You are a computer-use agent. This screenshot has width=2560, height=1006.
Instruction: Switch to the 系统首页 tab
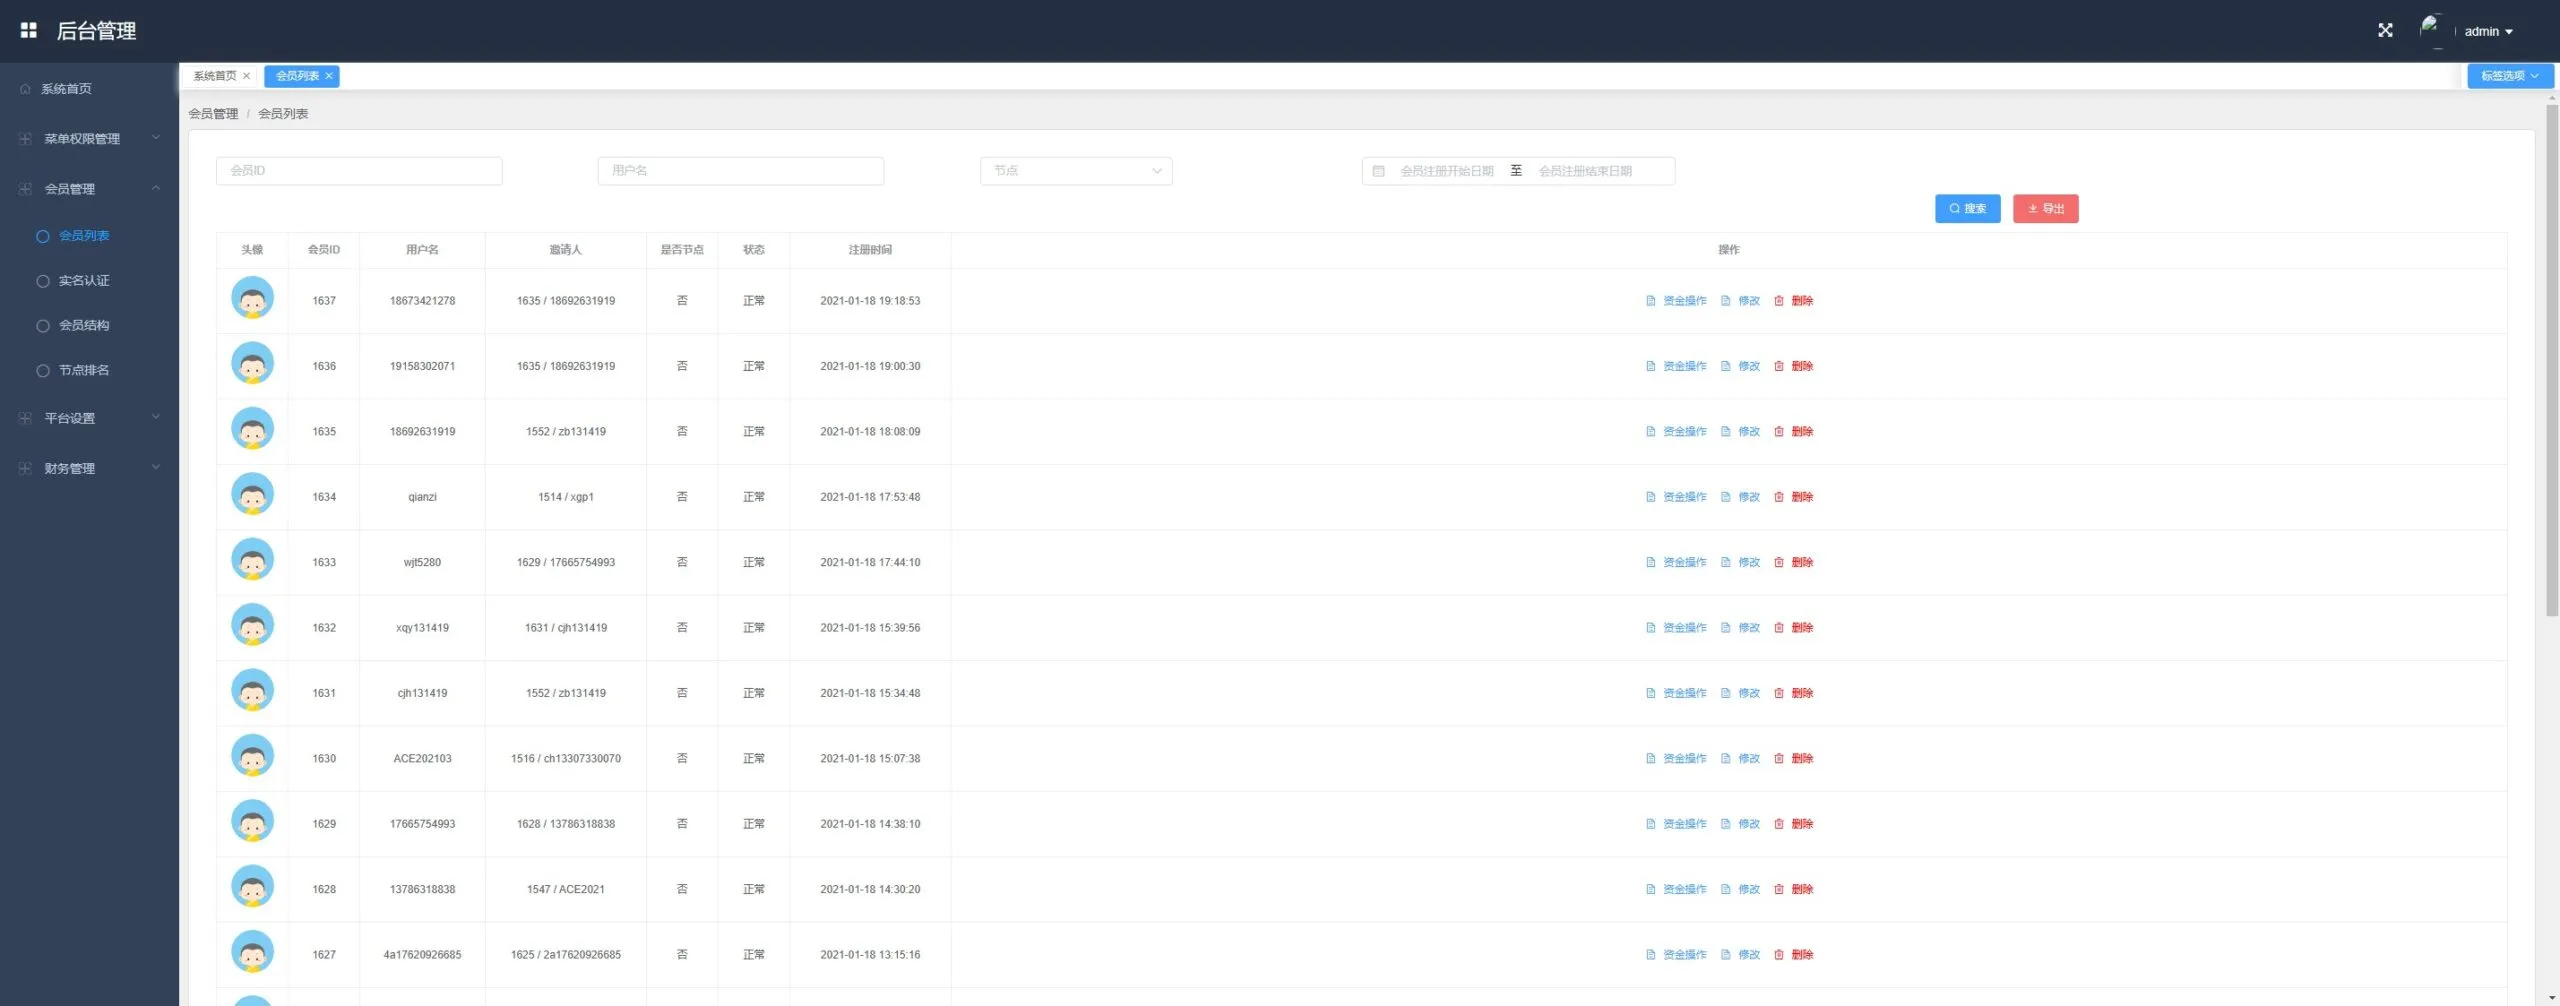[215, 76]
